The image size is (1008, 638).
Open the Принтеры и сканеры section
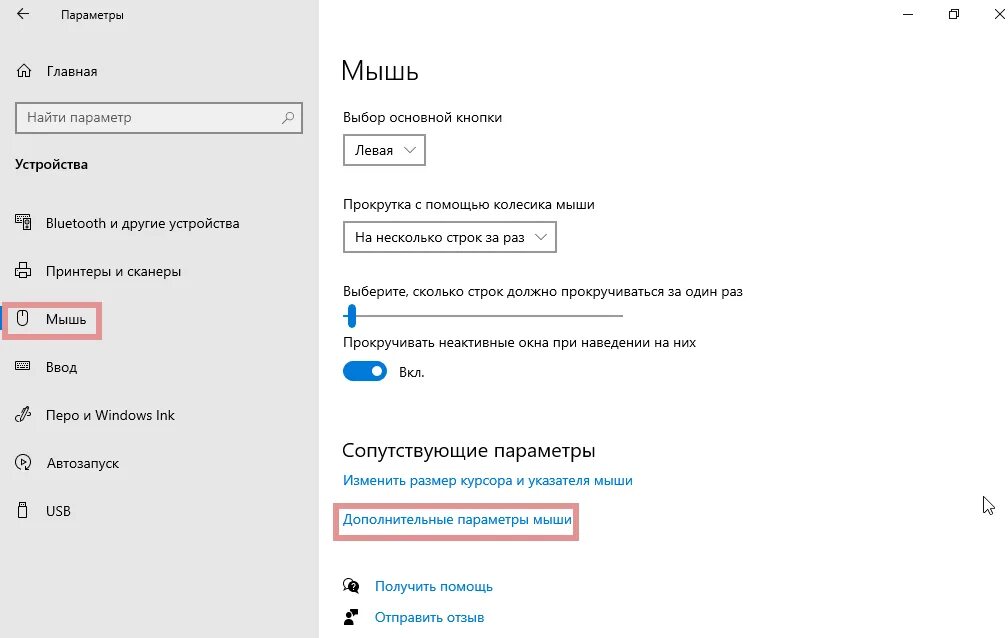click(113, 271)
